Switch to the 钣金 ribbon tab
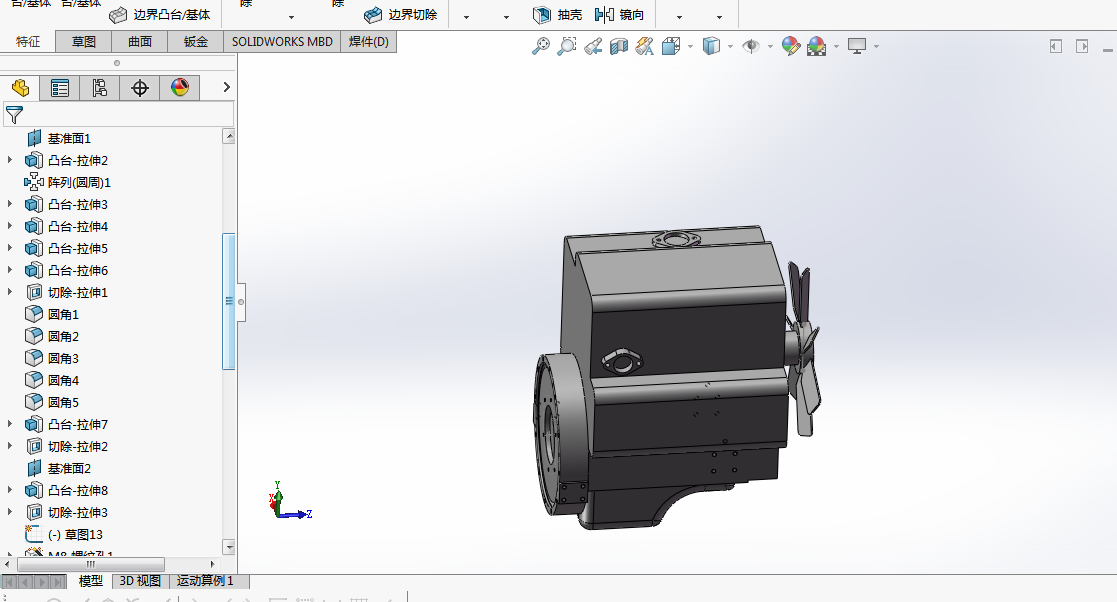Screen dimensions: 1117x602 click(x=195, y=42)
